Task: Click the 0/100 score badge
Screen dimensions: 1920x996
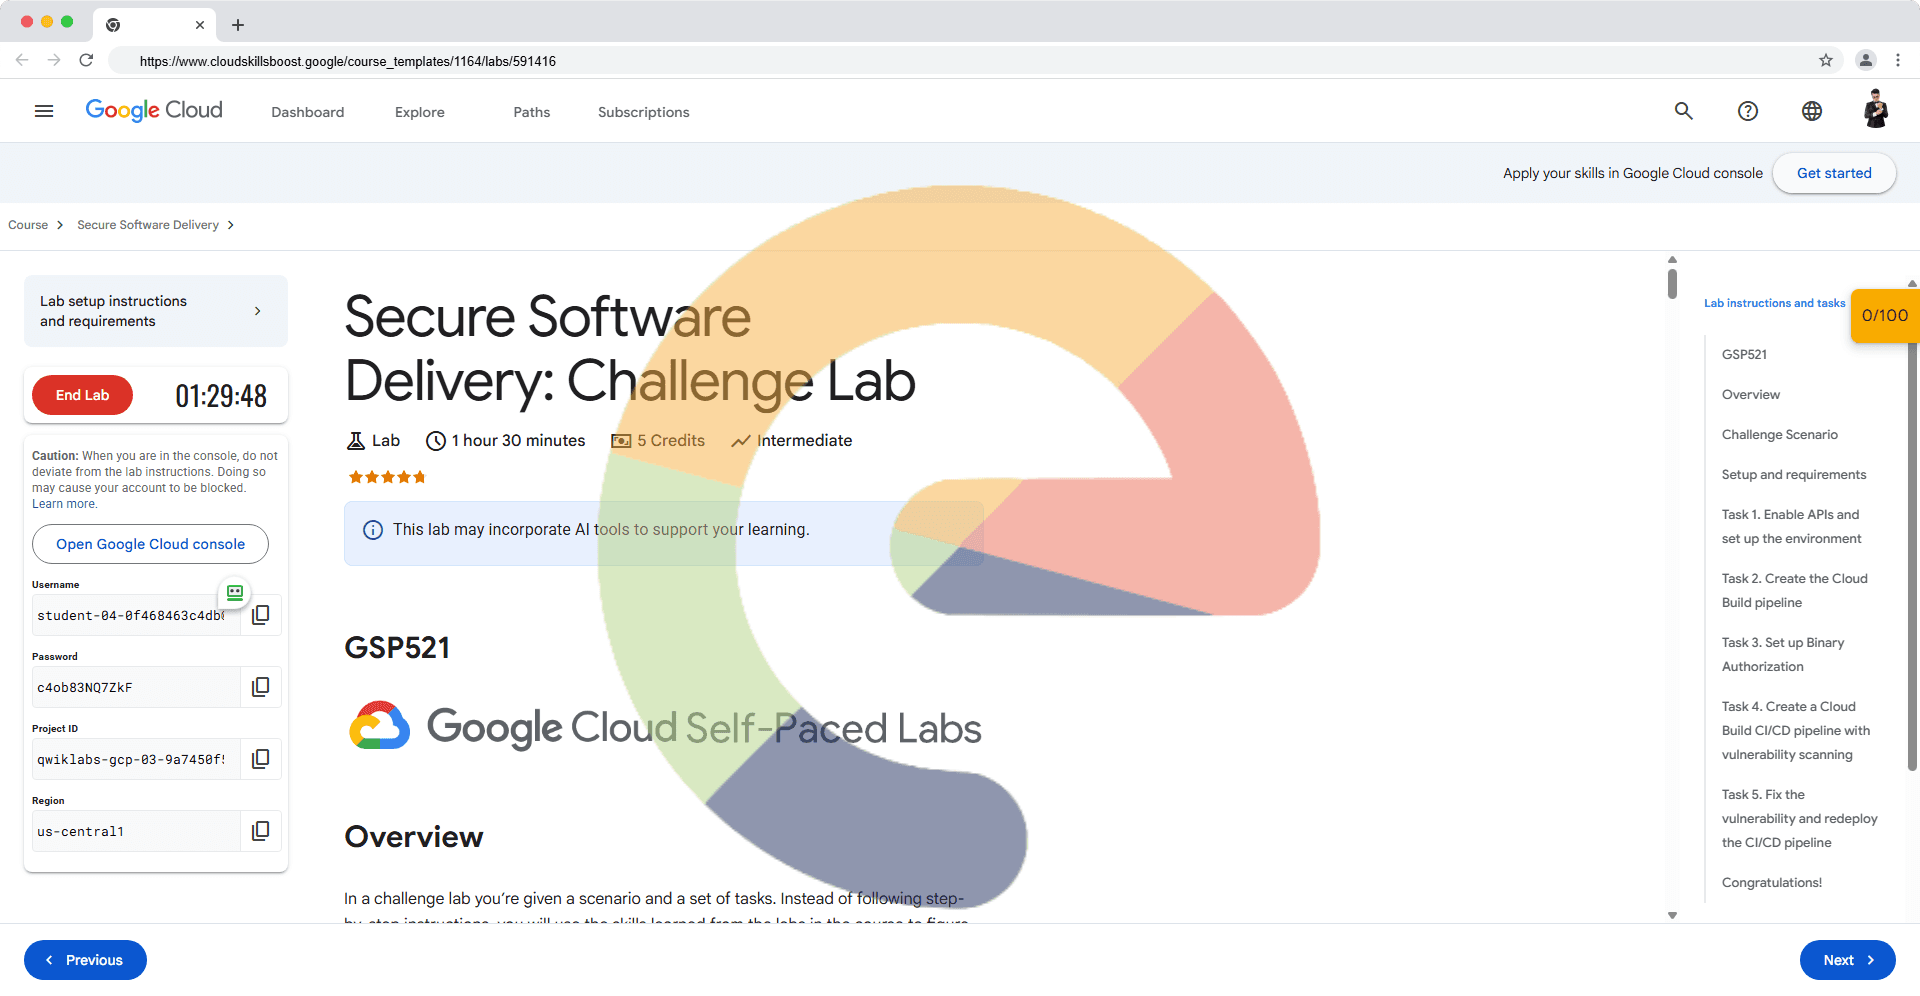Action: coord(1884,316)
